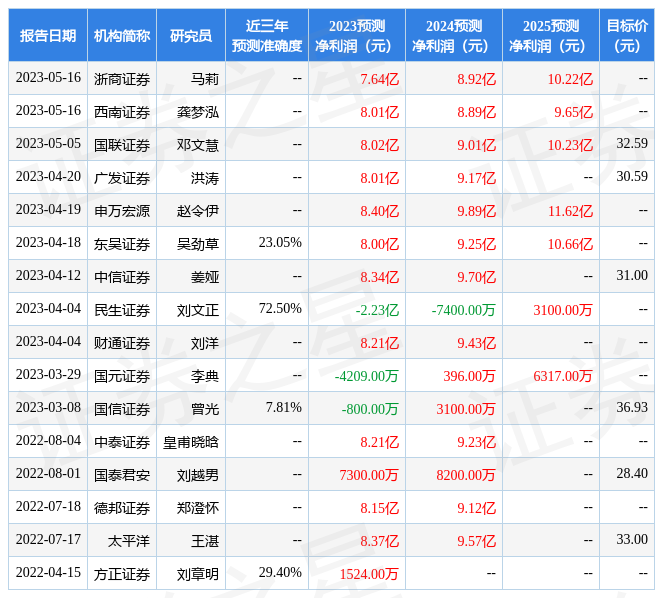Click the 2024预测净利润 column header
This screenshot has height=598, width=655.
pyautogui.click(x=454, y=35)
